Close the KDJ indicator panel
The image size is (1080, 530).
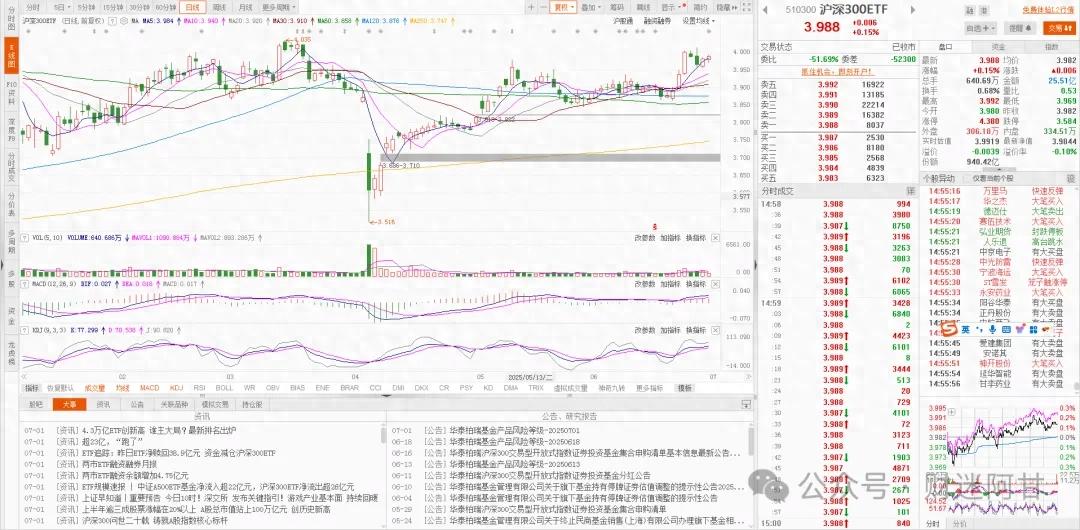715,330
